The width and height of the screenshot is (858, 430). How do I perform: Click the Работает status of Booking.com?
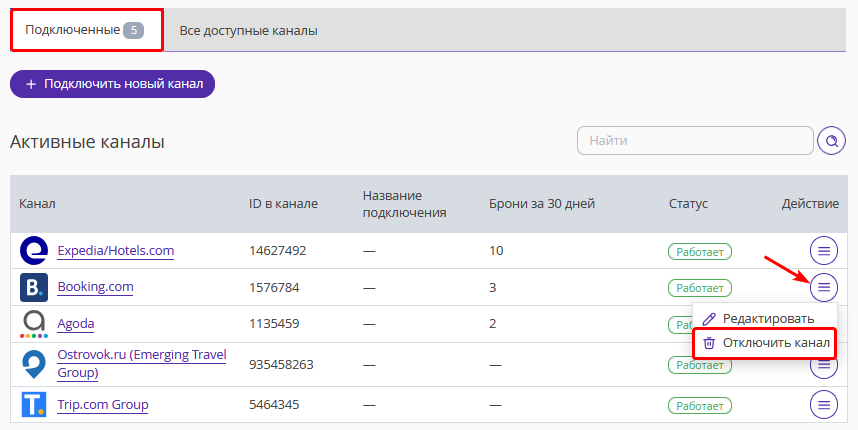(700, 288)
